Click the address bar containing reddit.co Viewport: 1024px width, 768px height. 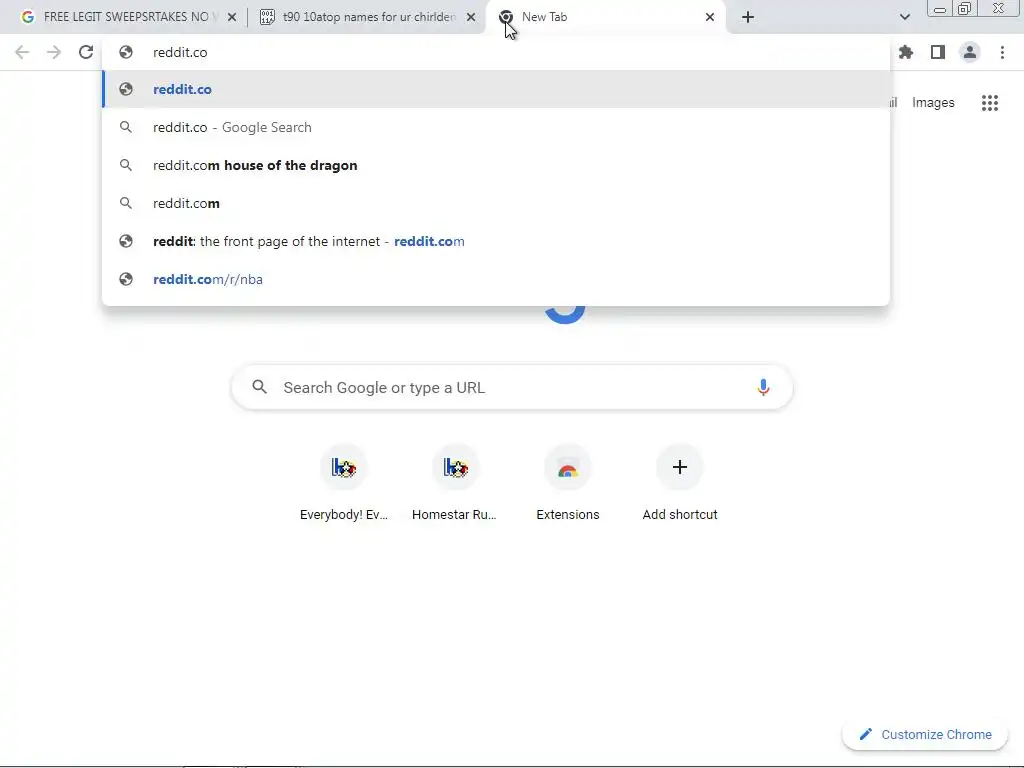coord(496,52)
